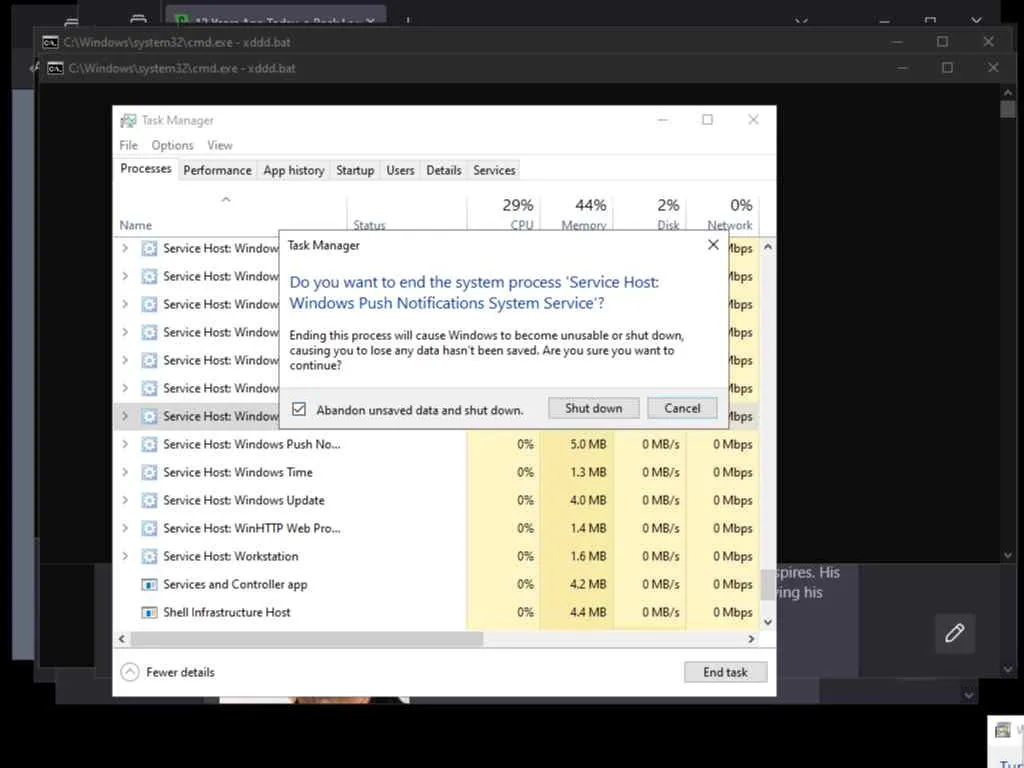
Task: Click 4.2 MB memory of Services and Controller
Action: pyautogui.click(x=588, y=584)
